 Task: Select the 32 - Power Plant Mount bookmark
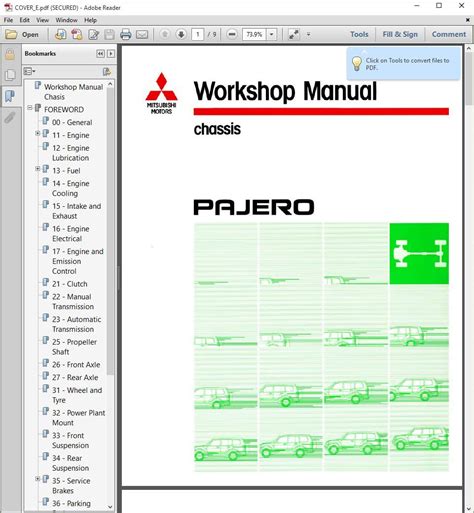78,418
